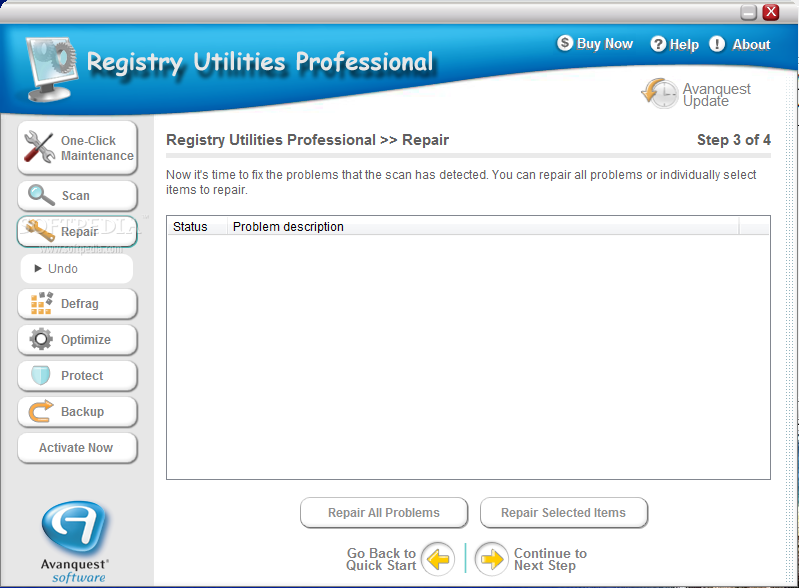Close the Registry Utilities window

[771, 12]
